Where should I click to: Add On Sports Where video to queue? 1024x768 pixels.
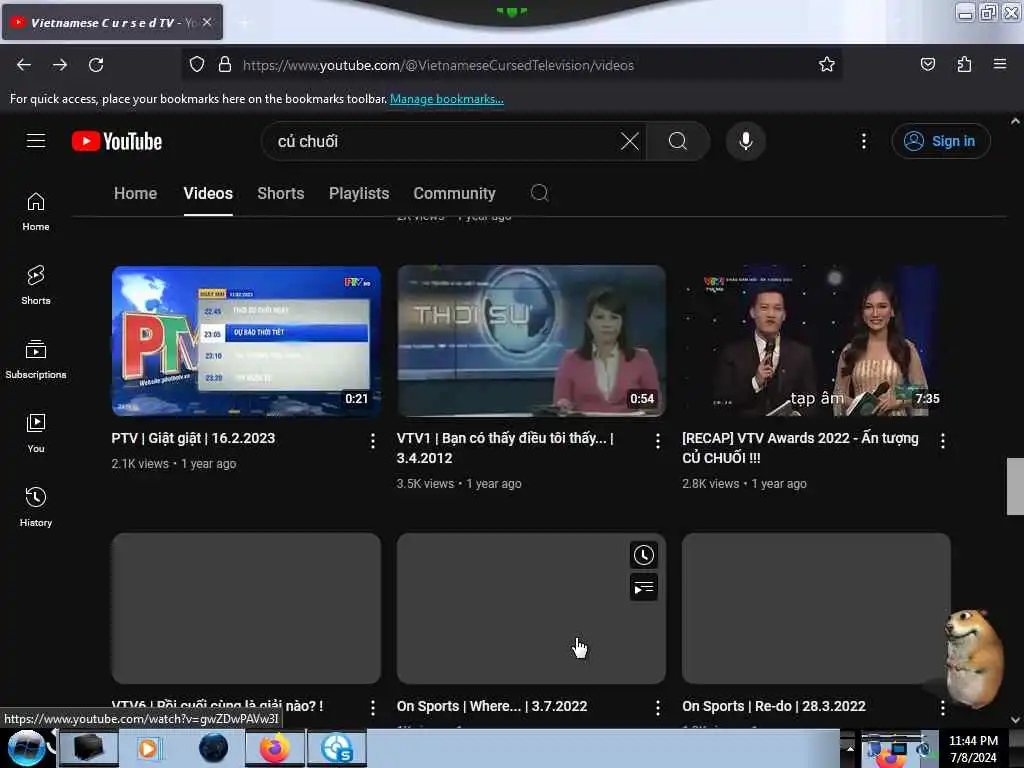(x=643, y=588)
